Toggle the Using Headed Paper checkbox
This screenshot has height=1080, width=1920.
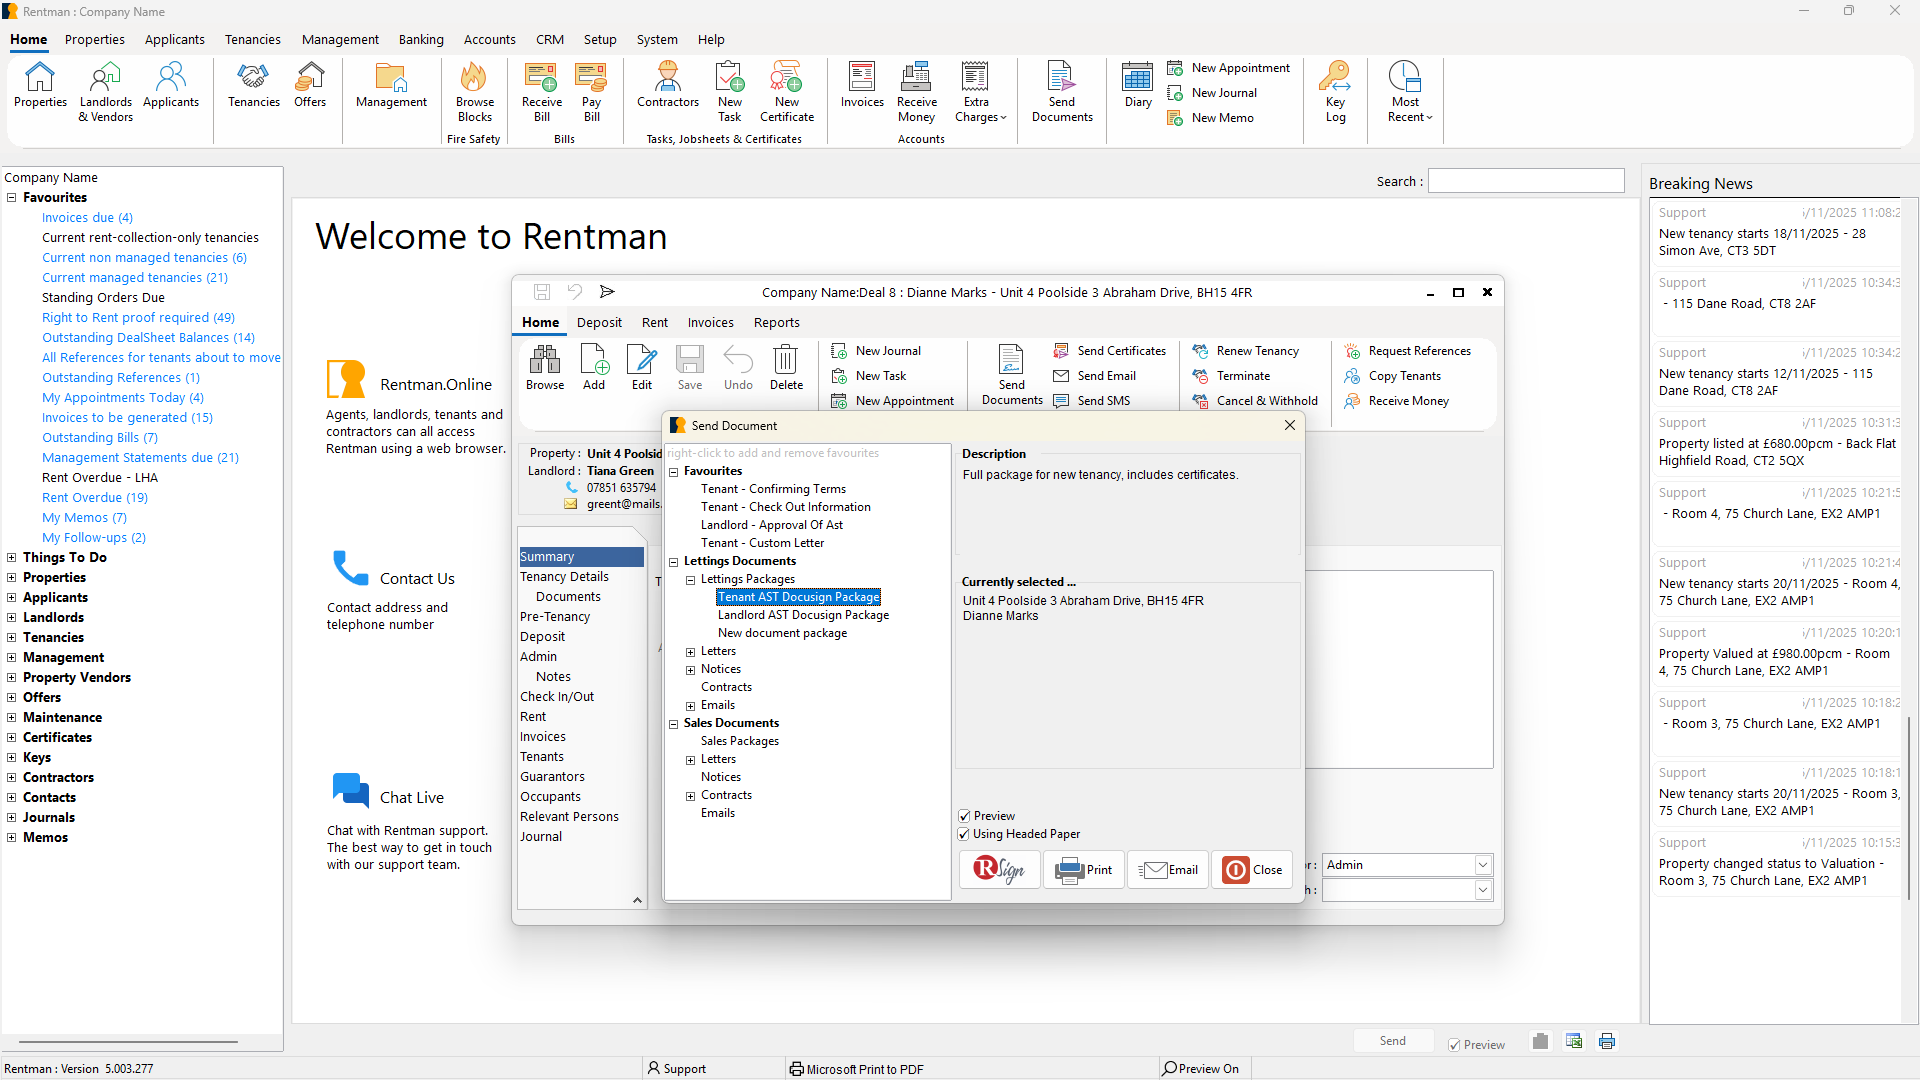pos(964,834)
